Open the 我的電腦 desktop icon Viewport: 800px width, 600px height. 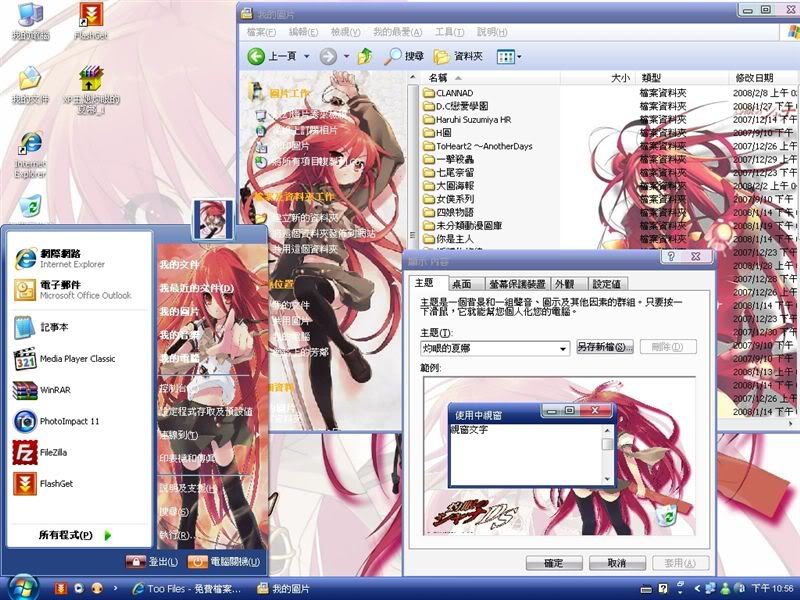tap(31, 21)
